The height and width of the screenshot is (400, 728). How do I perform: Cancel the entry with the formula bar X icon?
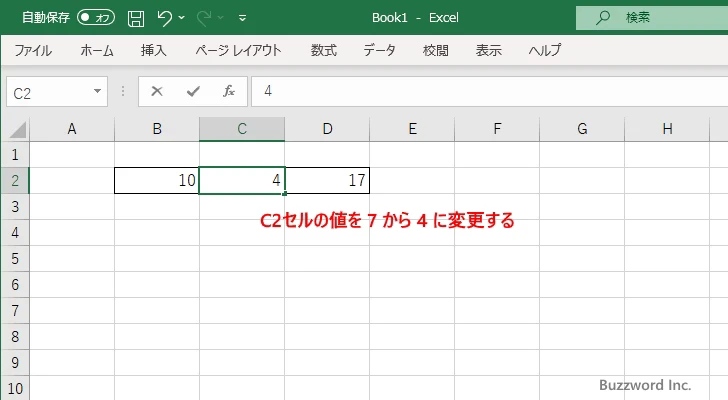pos(156,91)
